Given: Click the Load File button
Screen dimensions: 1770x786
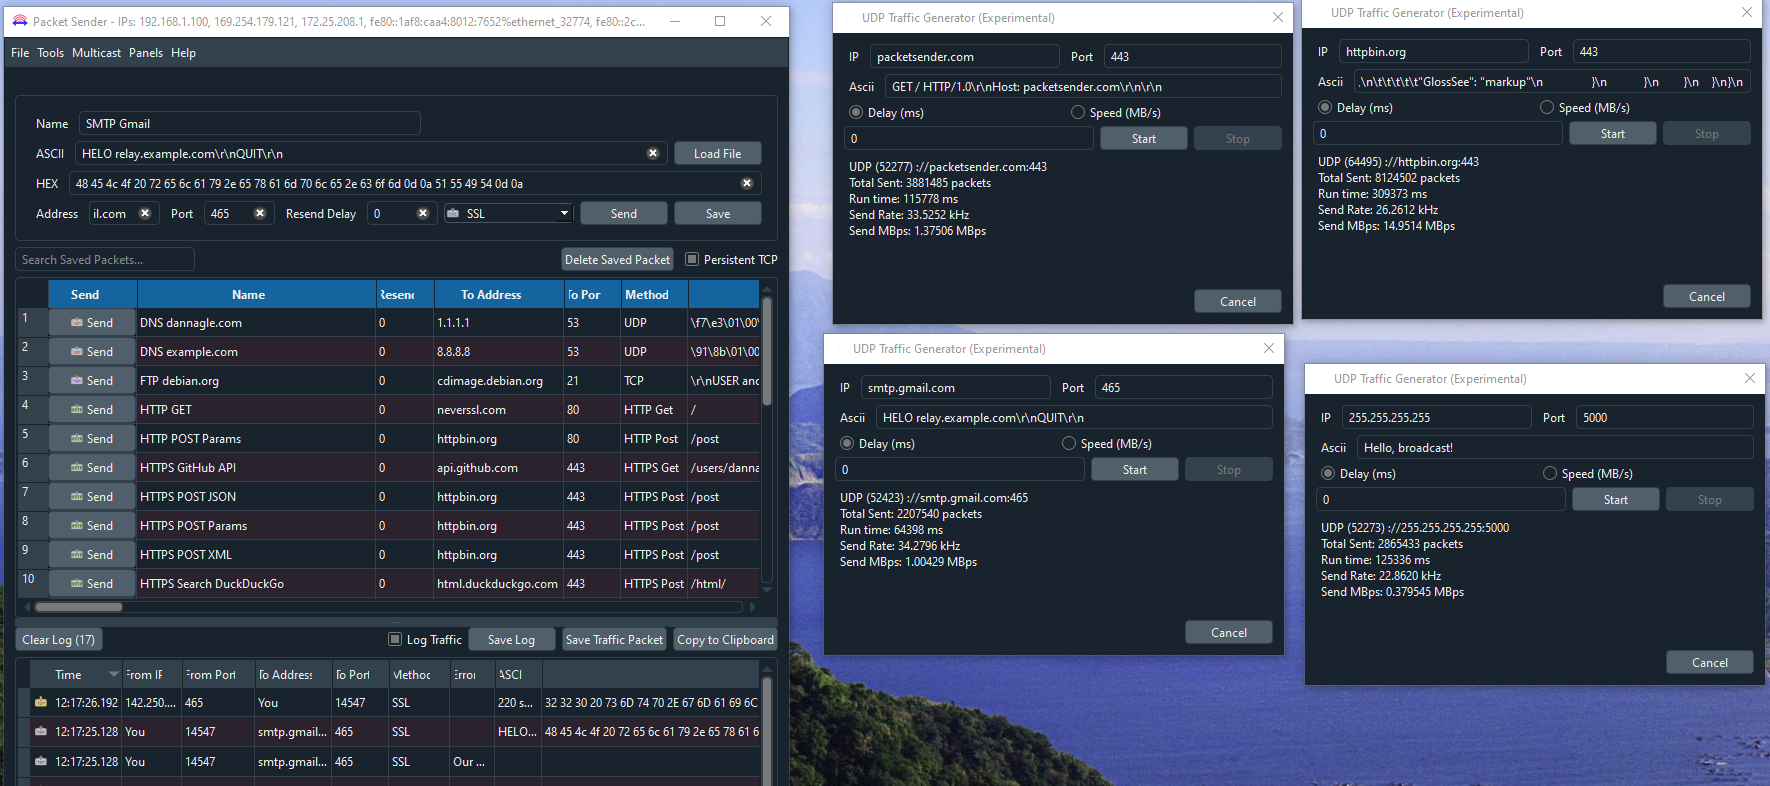Looking at the screenshot, I should [717, 153].
